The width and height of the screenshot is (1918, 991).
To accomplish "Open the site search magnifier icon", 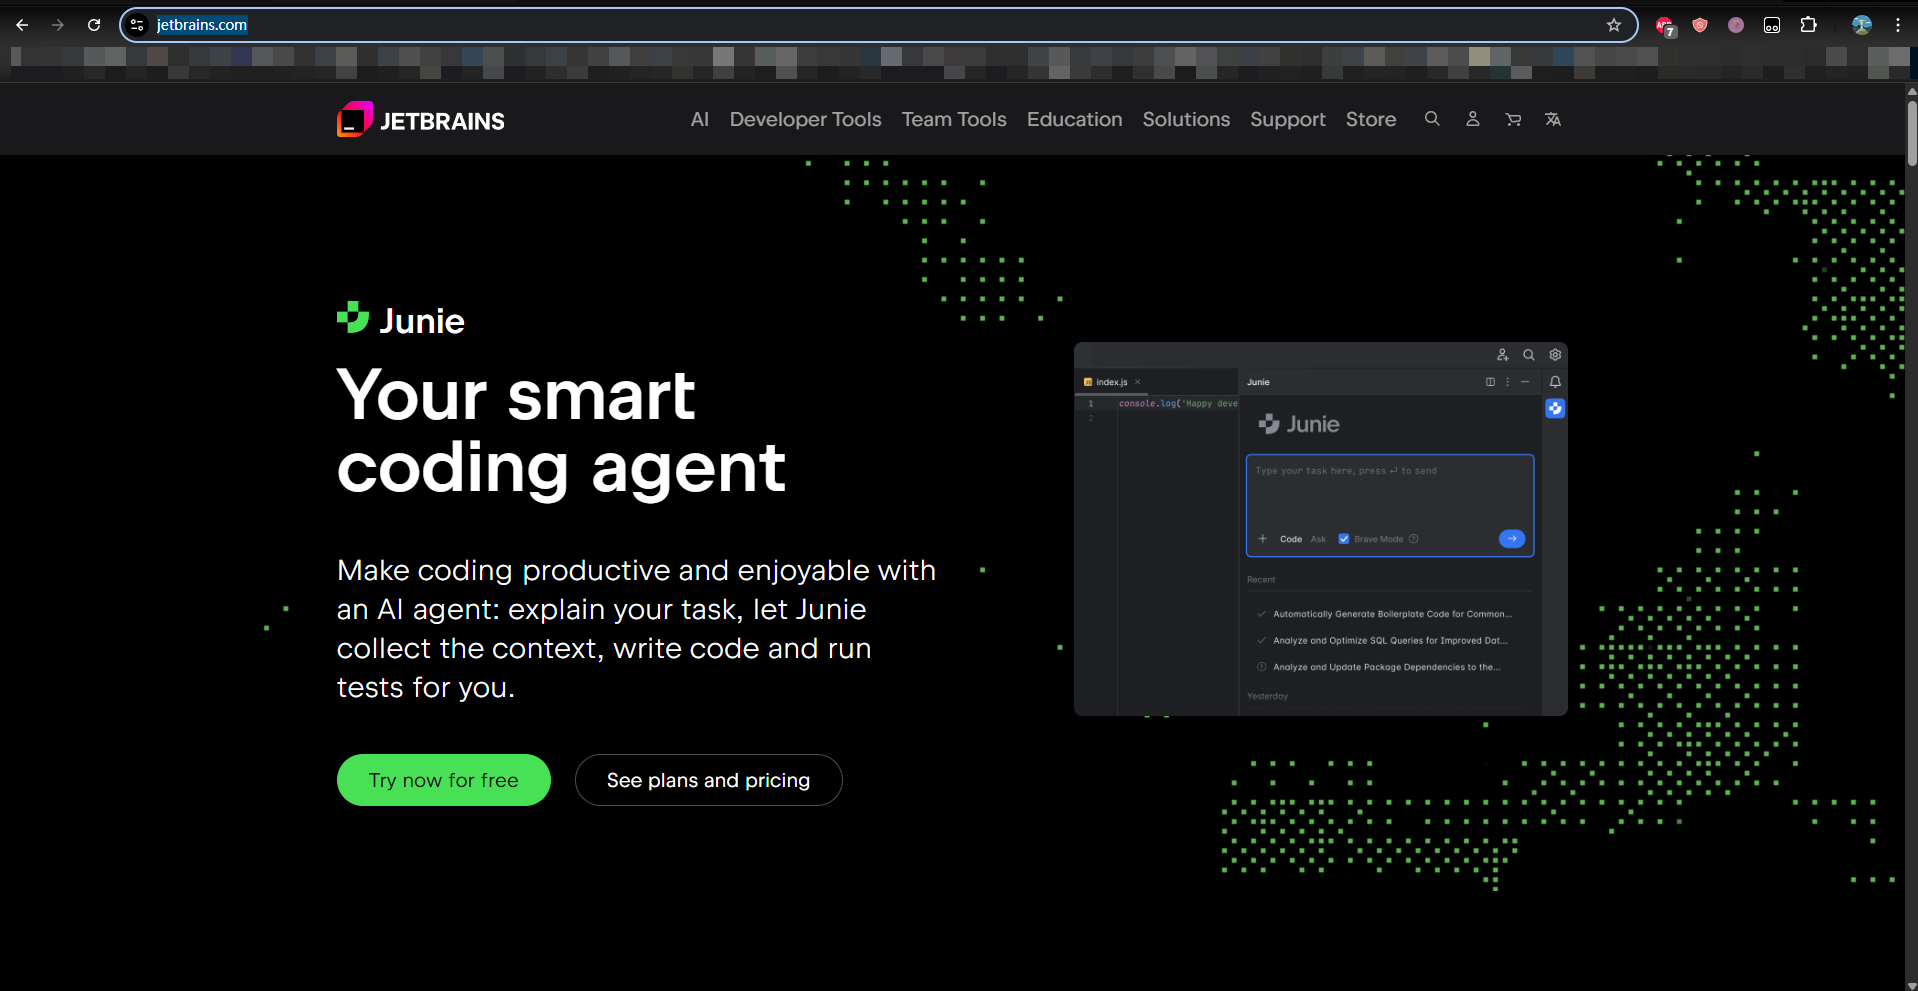I will click(x=1432, y=119).
